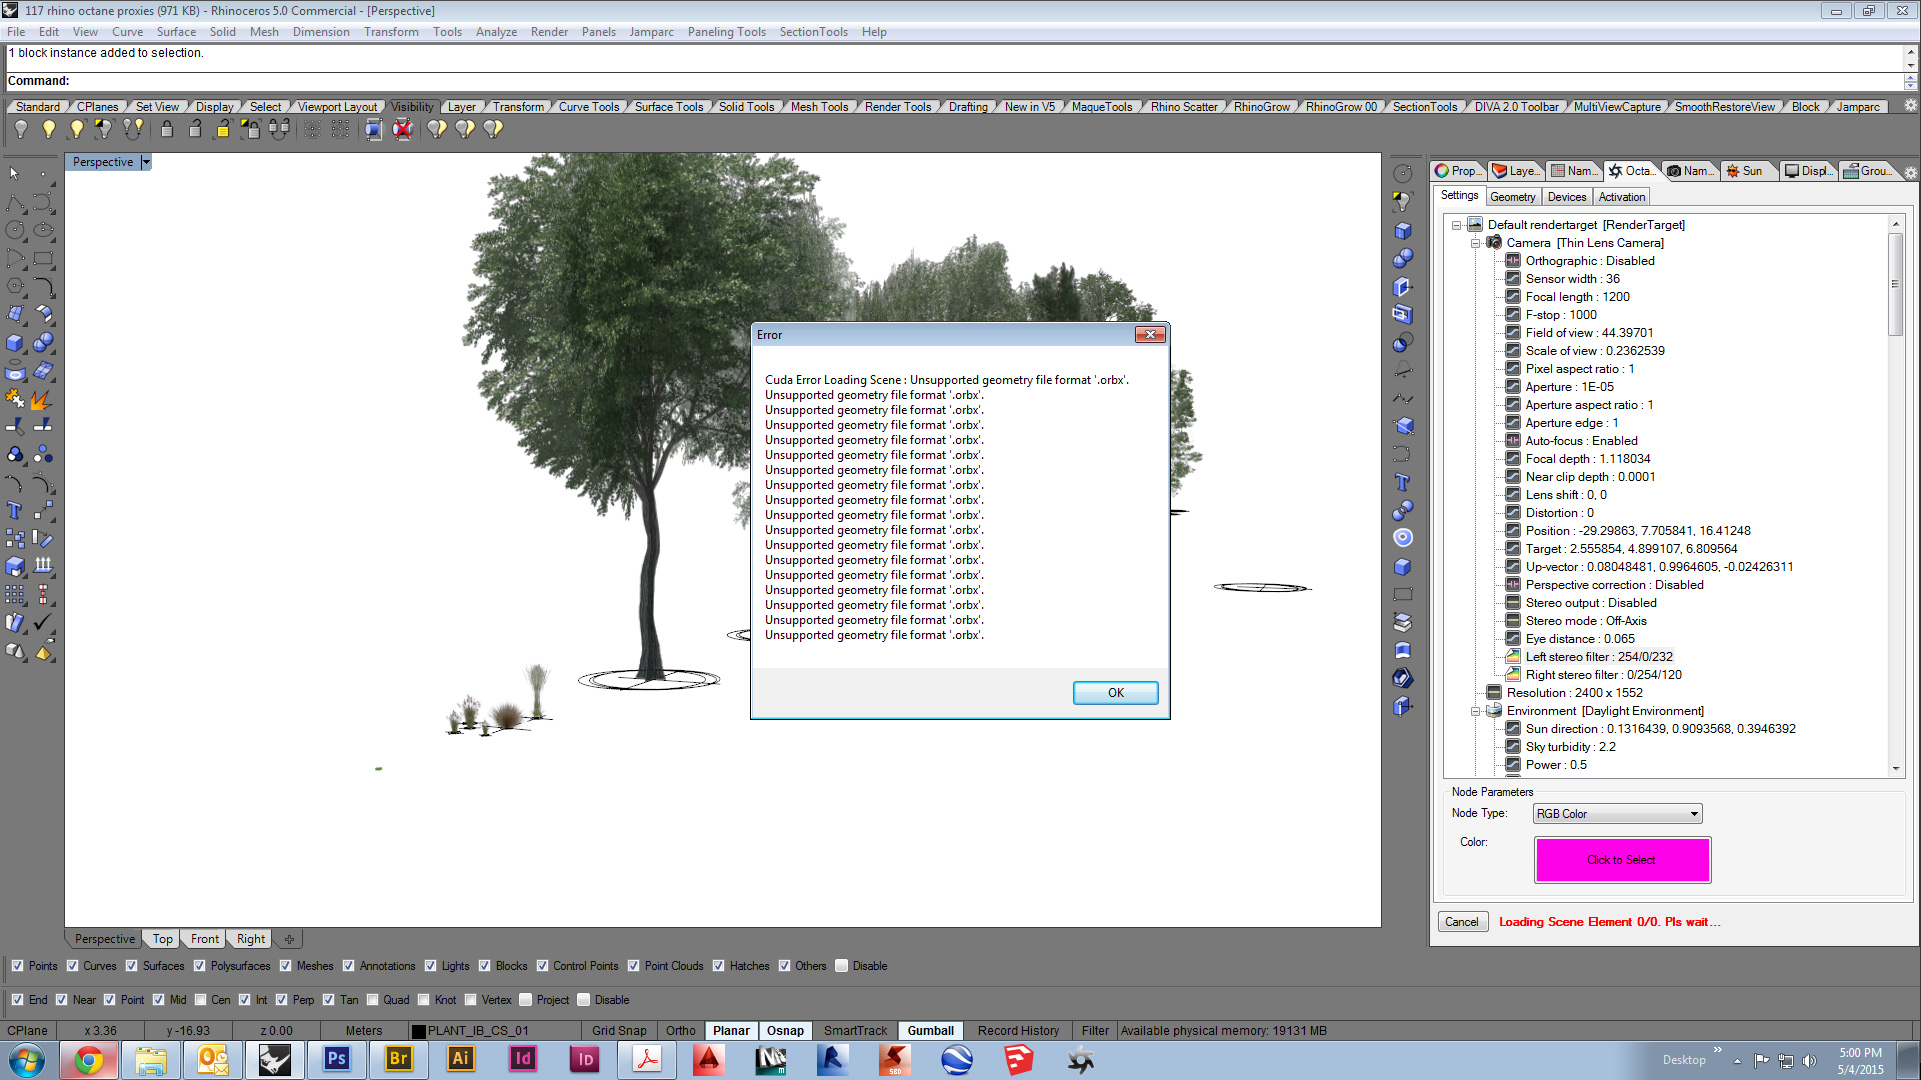Open the Node Type dropdown

pos(1617,814)
